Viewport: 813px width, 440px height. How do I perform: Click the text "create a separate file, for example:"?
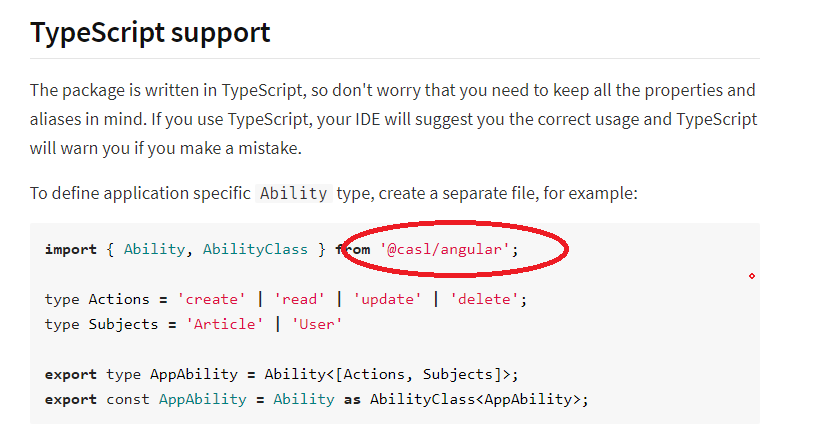508,193
